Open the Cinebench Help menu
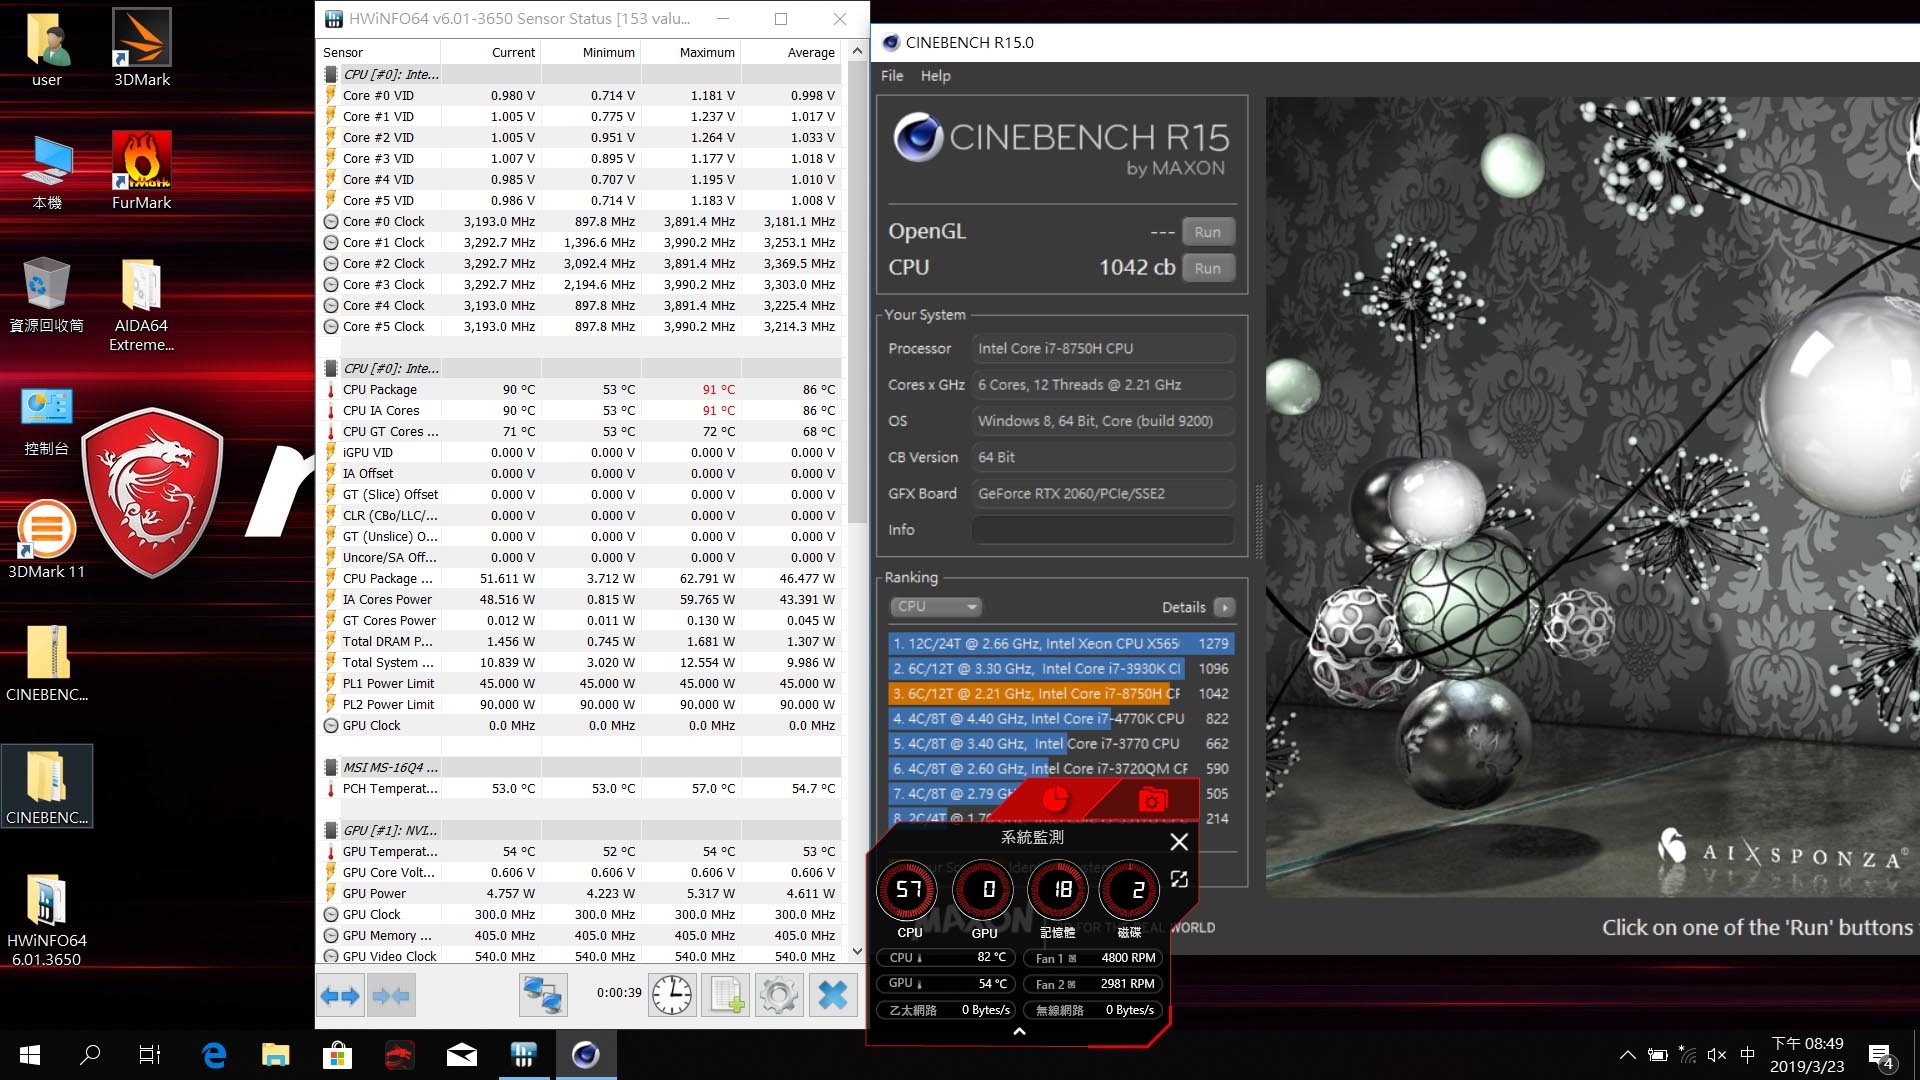Viewport: 1920px width, 1080px height. pos(935,76)
